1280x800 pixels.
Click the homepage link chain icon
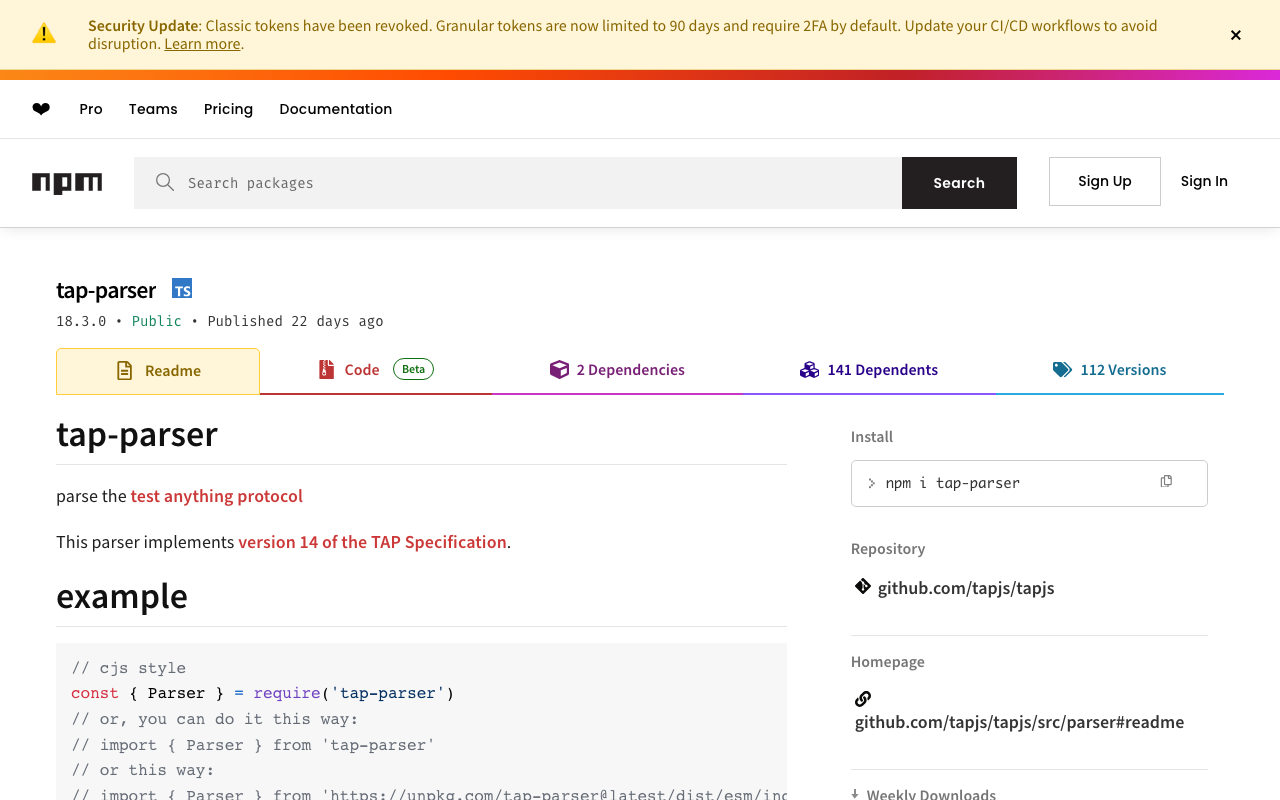(863, 698)
